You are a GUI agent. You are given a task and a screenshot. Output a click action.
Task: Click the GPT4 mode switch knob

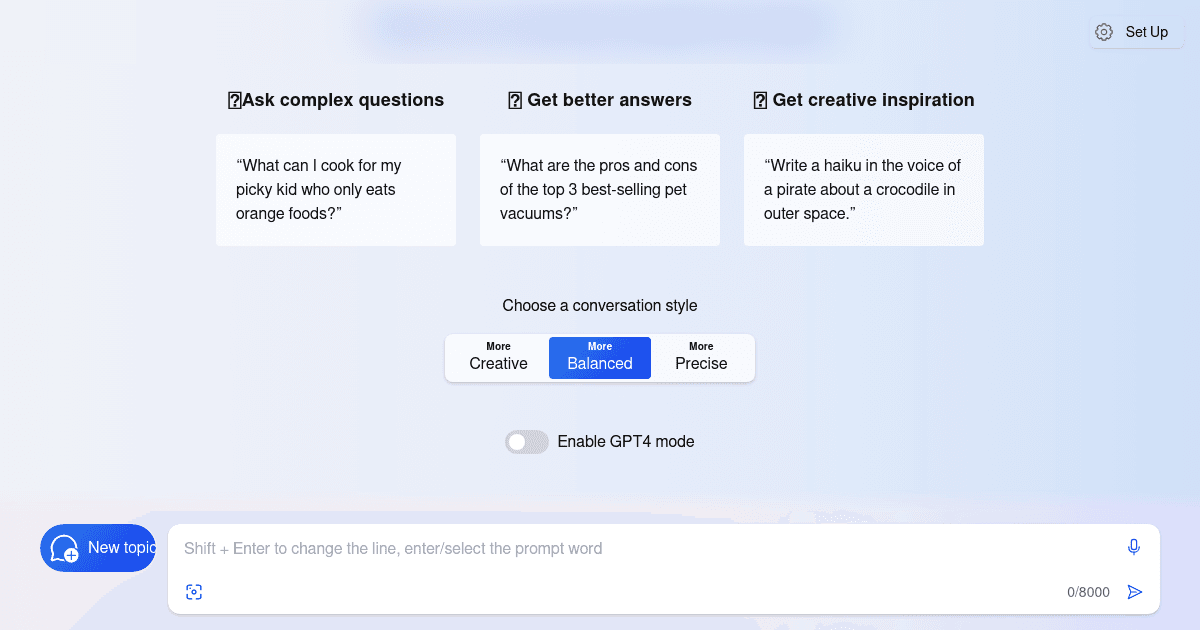click(518, 441)
